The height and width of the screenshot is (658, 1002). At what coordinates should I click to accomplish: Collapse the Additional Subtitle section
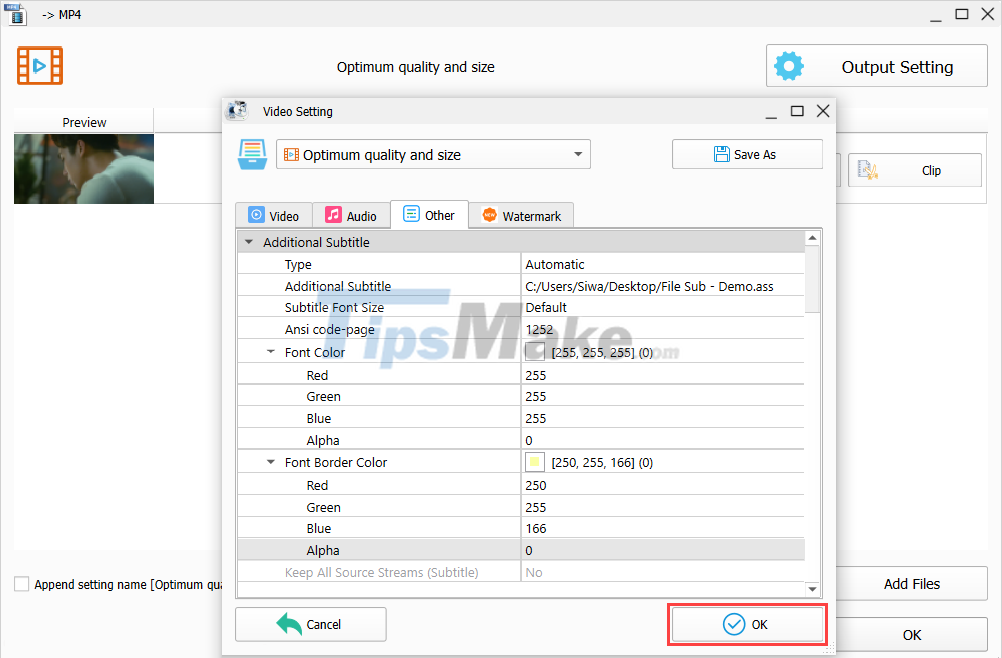point(248,241)
